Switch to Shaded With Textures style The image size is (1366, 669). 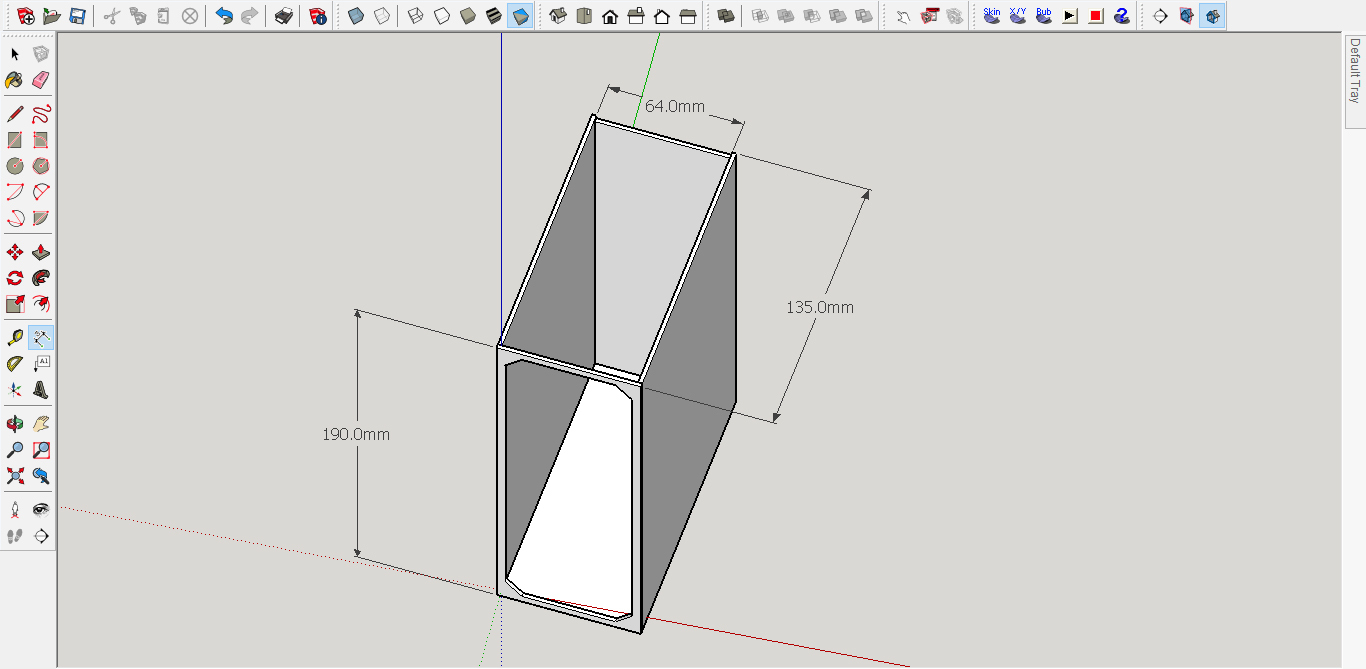[494, 16]
